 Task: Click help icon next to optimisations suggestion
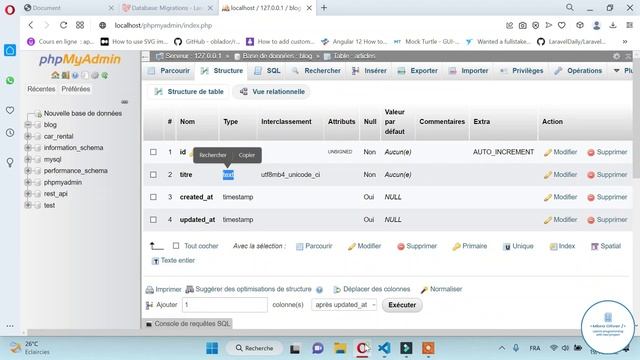coord(319,290)
